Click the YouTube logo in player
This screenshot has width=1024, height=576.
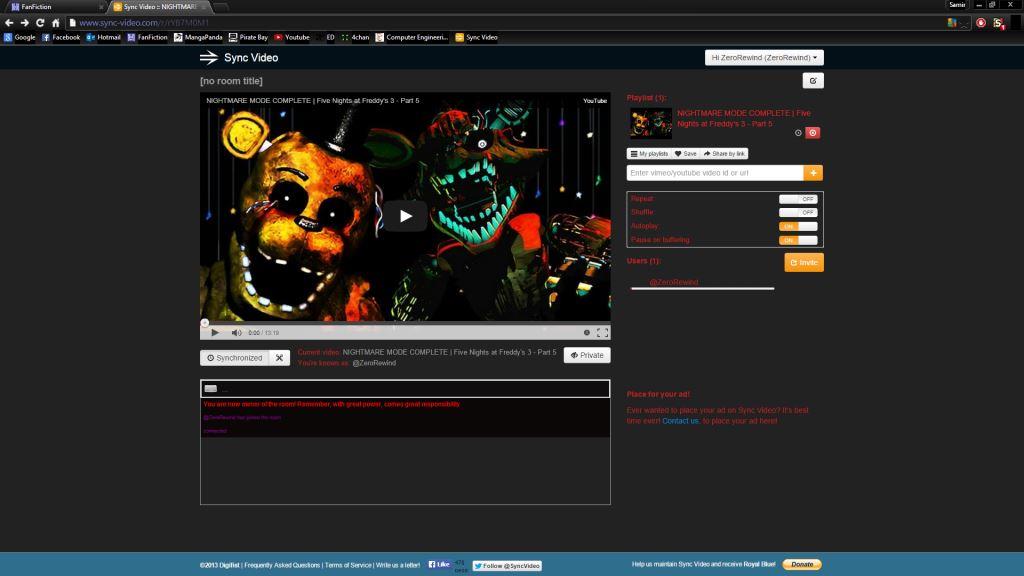(x=594, y=101)
